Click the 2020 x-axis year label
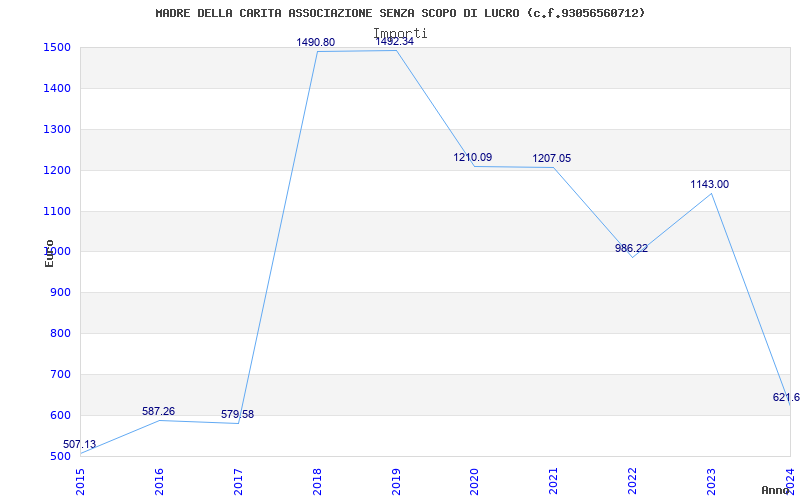The image size is (800, 500). tap(474, 482)
